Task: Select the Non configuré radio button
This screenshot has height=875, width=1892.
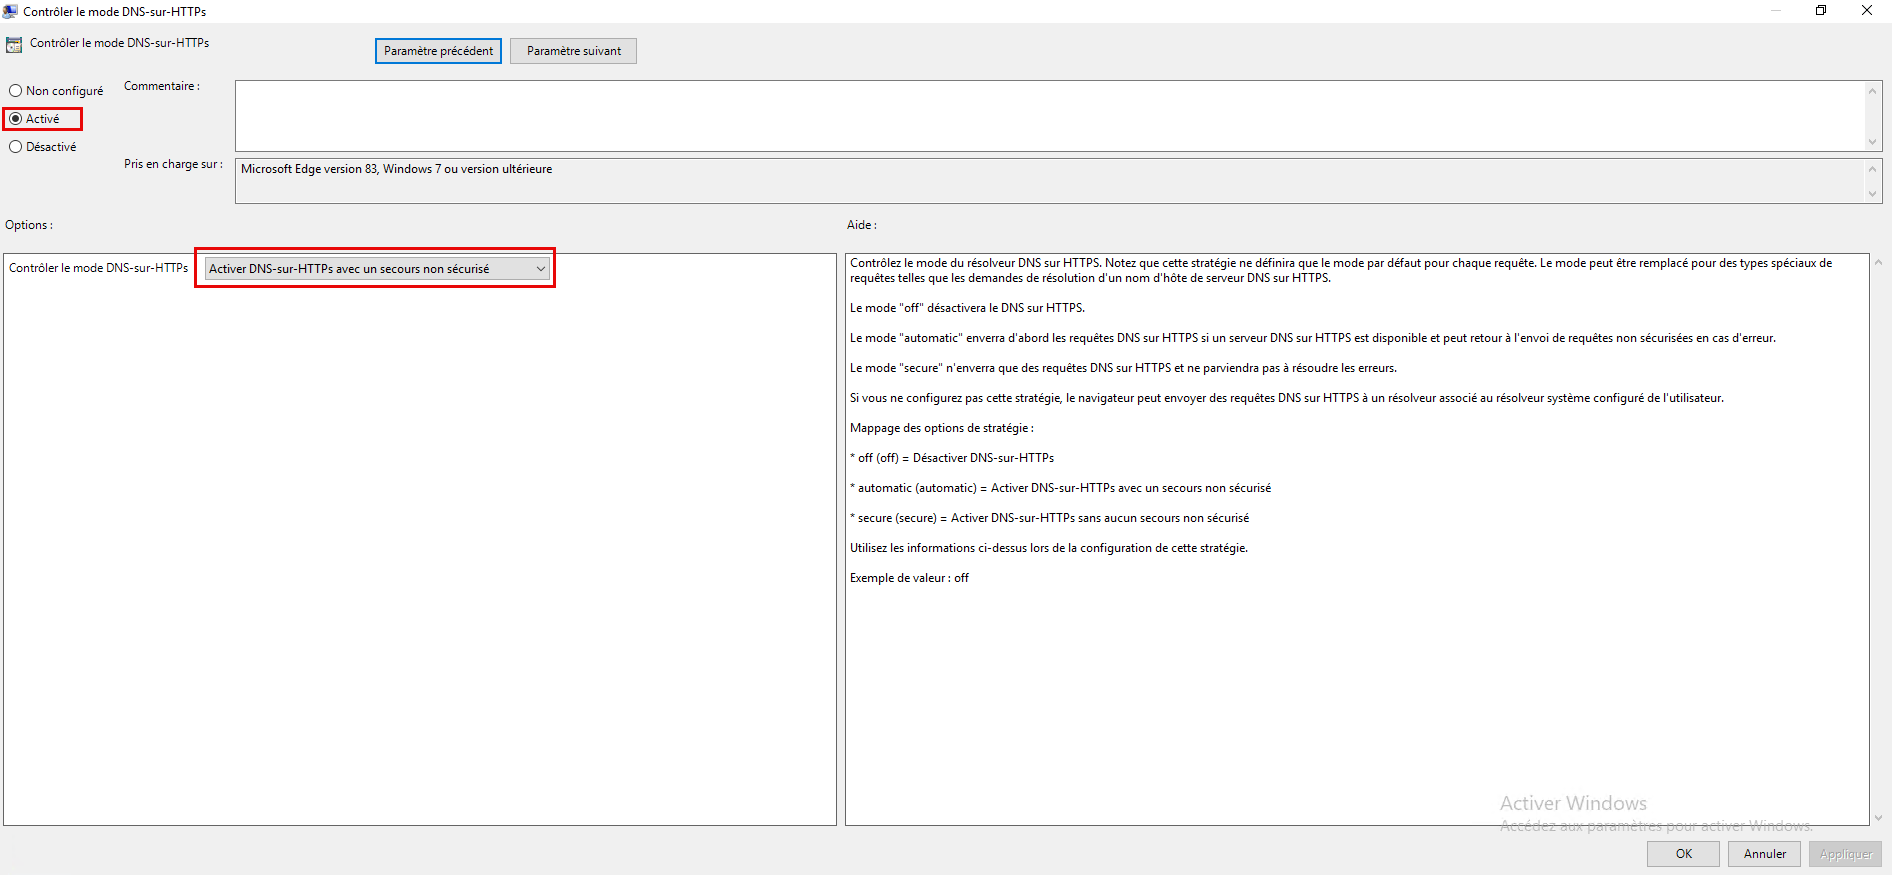Action: pos(56,91)
